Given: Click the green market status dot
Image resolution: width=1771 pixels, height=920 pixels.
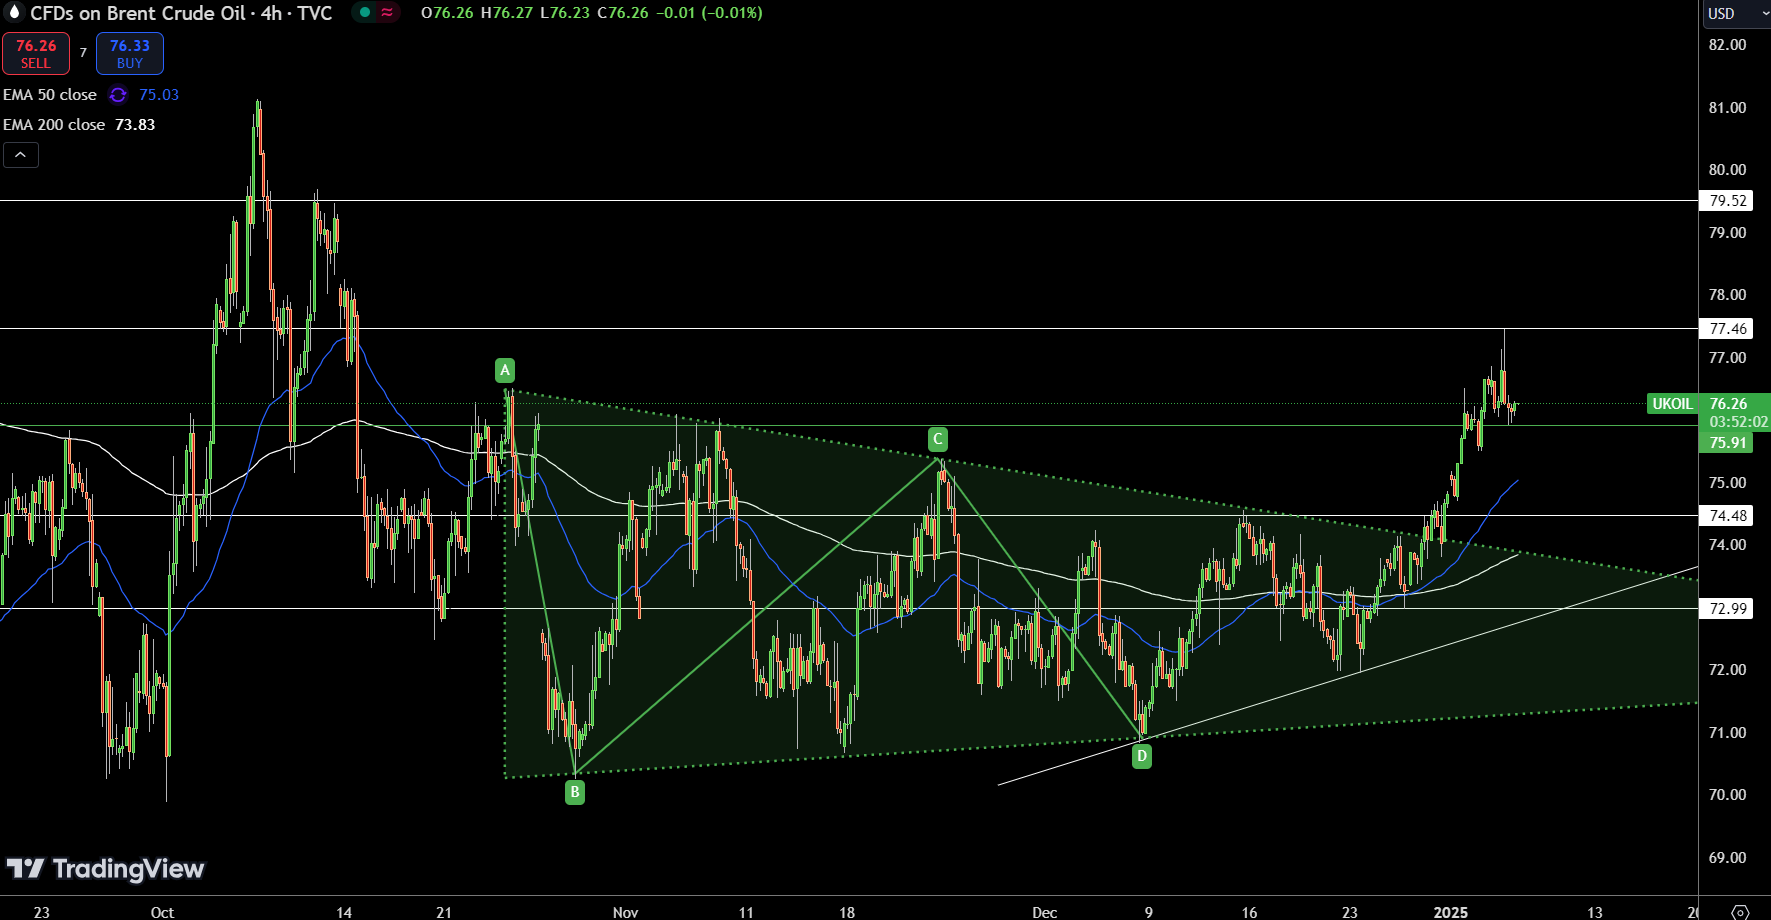Looking at the screenshot, I should (x=365, y=13).
